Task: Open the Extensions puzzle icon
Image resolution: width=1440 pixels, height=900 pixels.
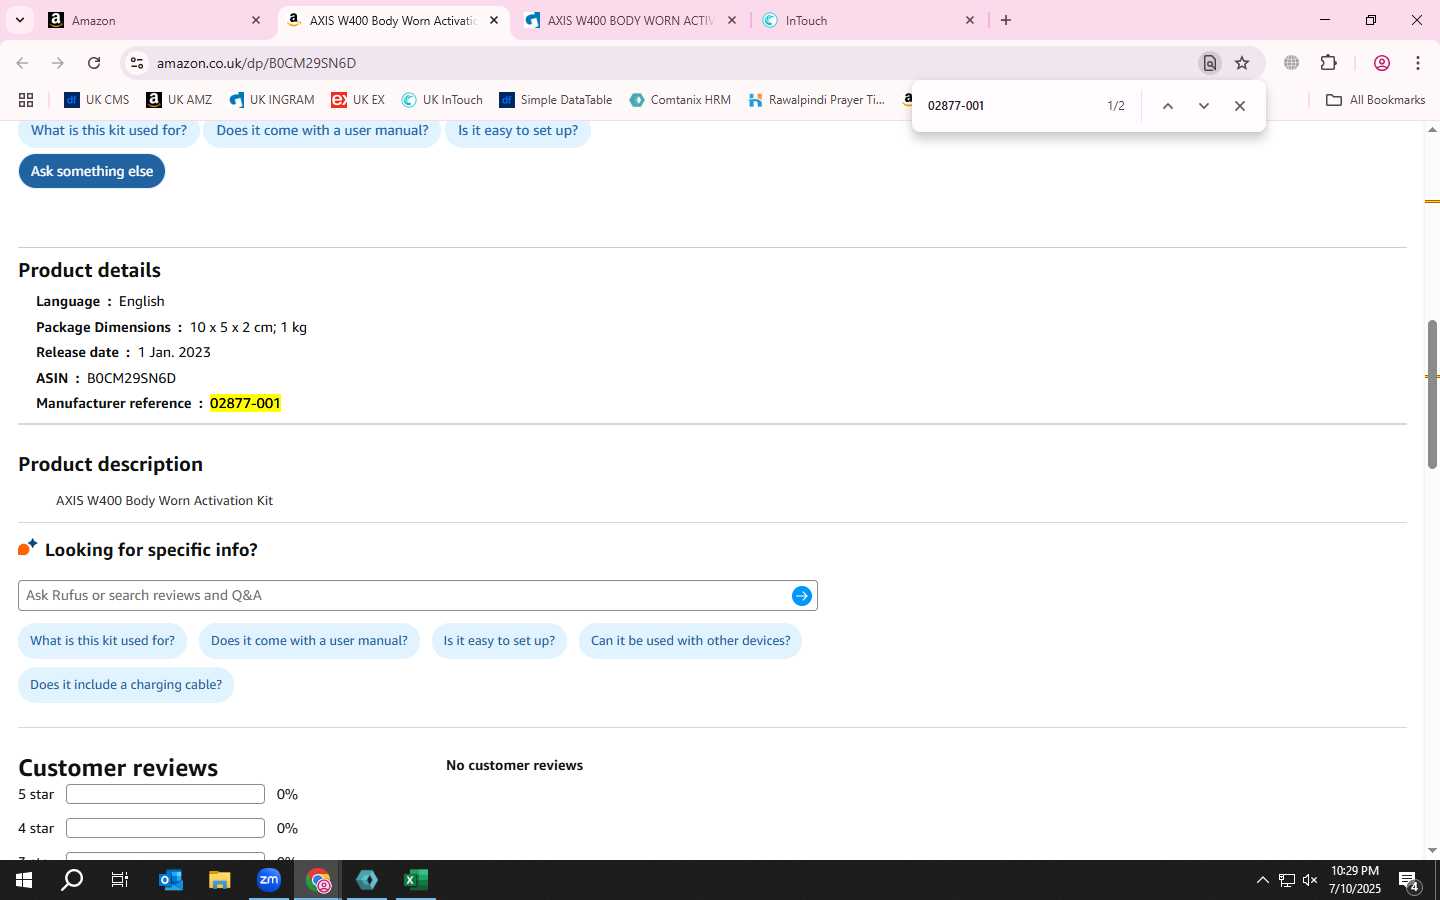Action: [1328, 63]
